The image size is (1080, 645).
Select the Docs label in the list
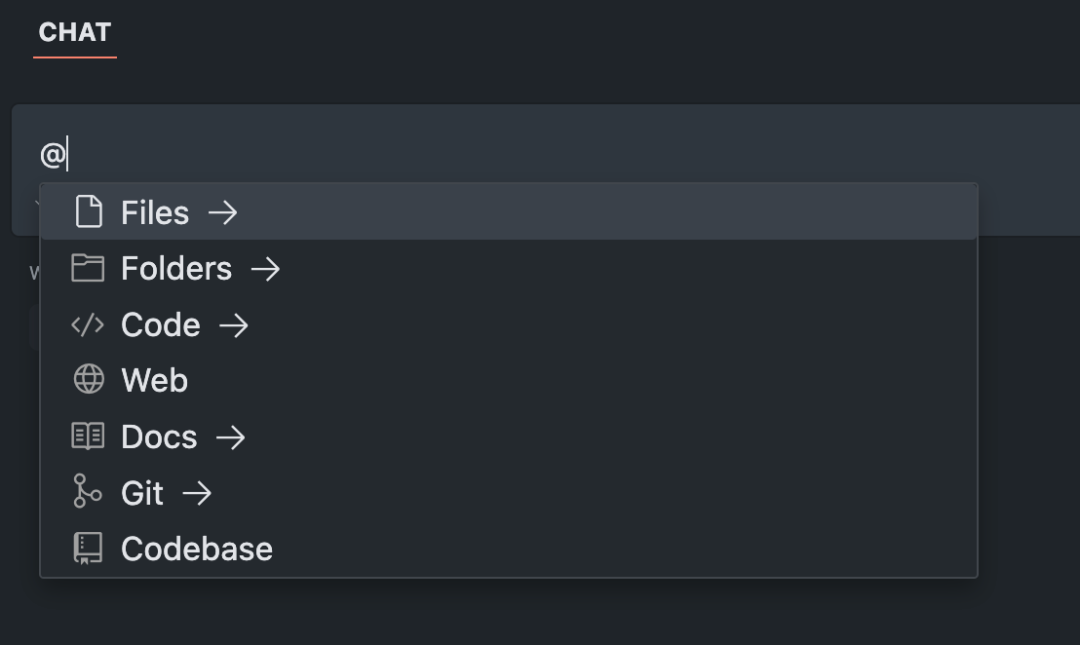(x=159, y=436)
